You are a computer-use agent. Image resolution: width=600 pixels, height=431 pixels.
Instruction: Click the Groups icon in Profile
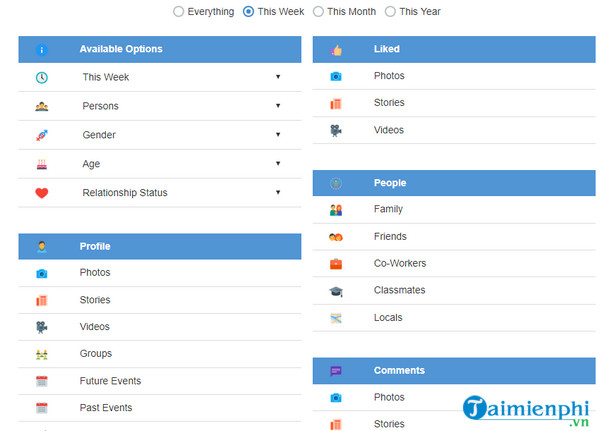point(41,354)
